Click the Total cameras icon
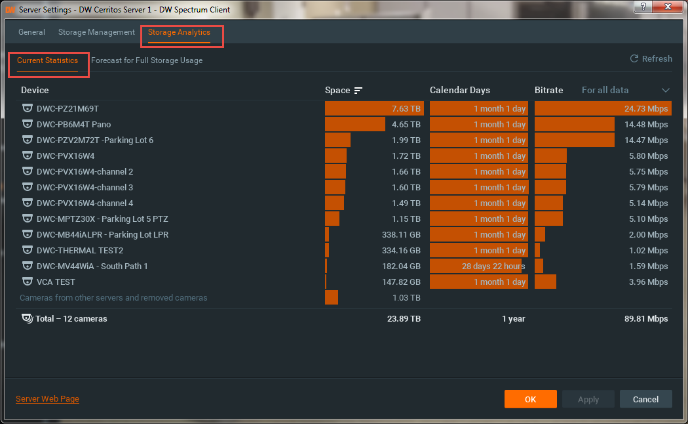This screenshot has height=424, width=688. point(26,319)
